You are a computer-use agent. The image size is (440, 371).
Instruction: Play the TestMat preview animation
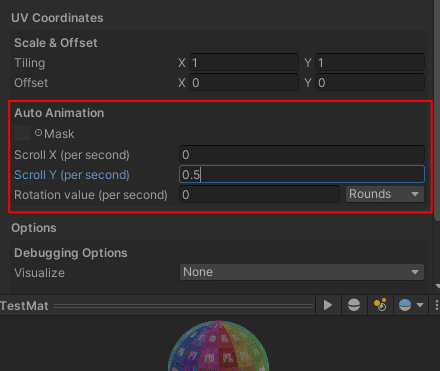coord(328,305)
